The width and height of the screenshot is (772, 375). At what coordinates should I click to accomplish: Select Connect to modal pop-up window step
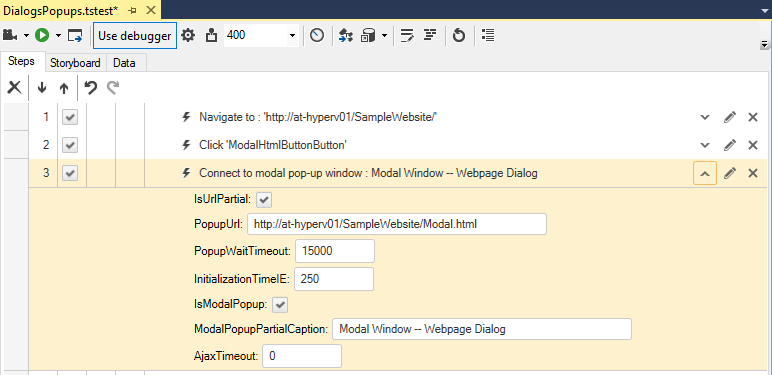368,173
